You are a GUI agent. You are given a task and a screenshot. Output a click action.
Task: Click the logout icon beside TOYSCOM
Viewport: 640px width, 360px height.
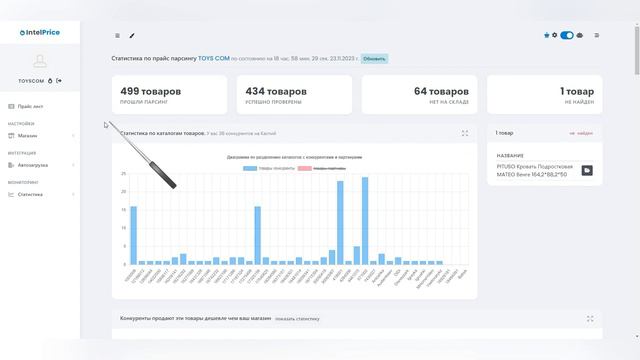[59, 81]
